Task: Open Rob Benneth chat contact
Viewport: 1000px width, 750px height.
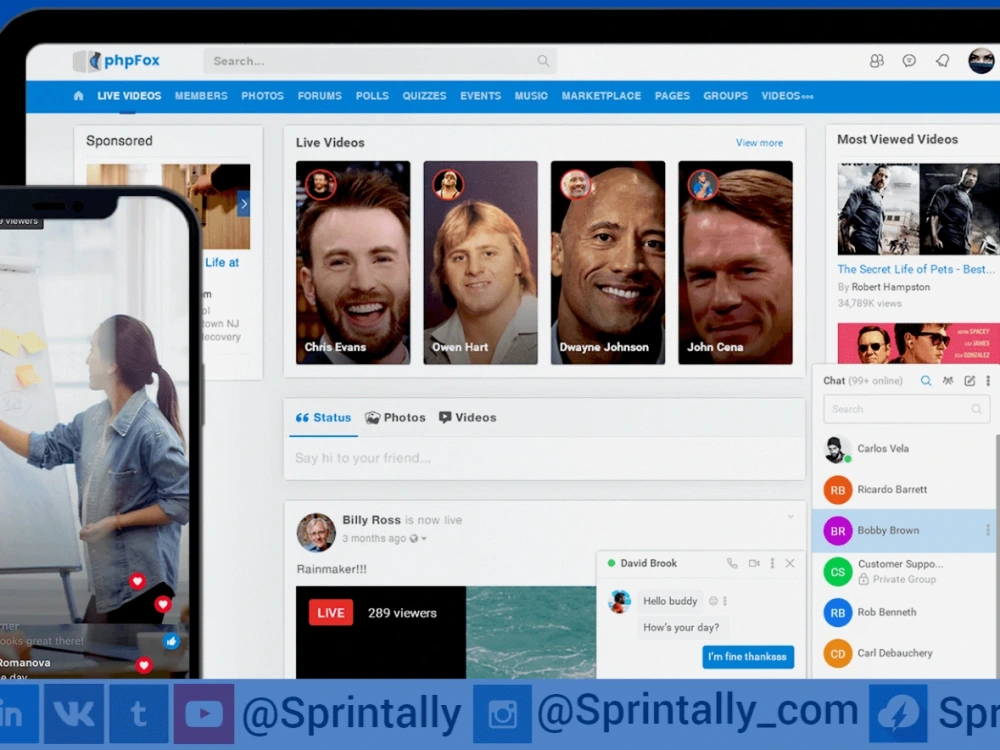Action: 906,612
